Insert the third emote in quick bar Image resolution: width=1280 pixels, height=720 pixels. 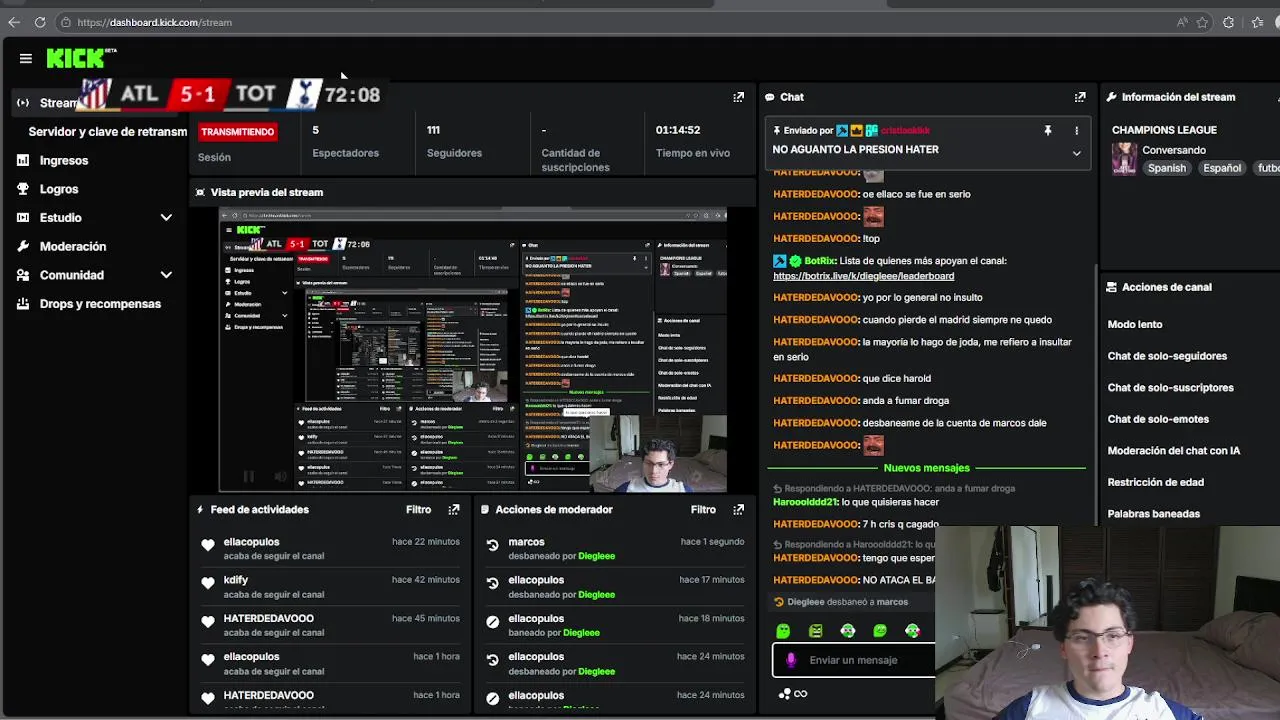[848, 631]
